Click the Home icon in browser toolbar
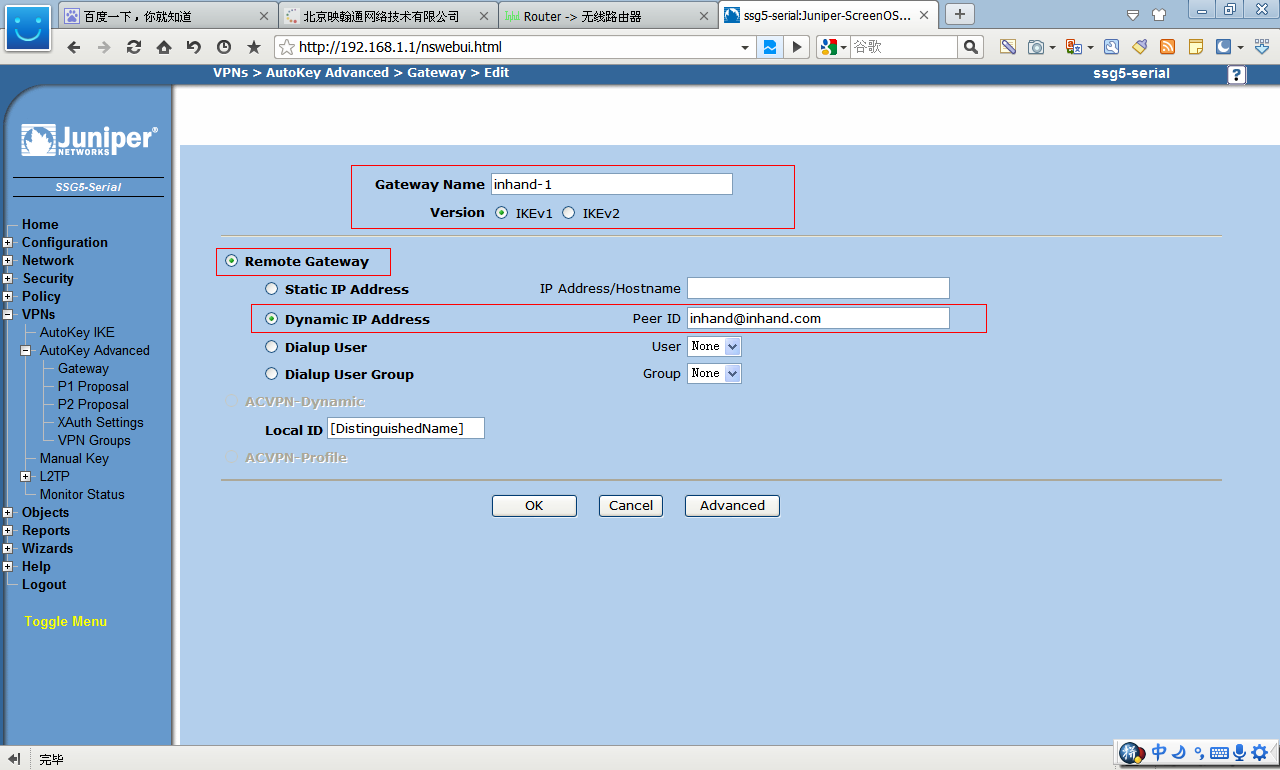The width and height of the screenshot is (1280, 770). 164,47
